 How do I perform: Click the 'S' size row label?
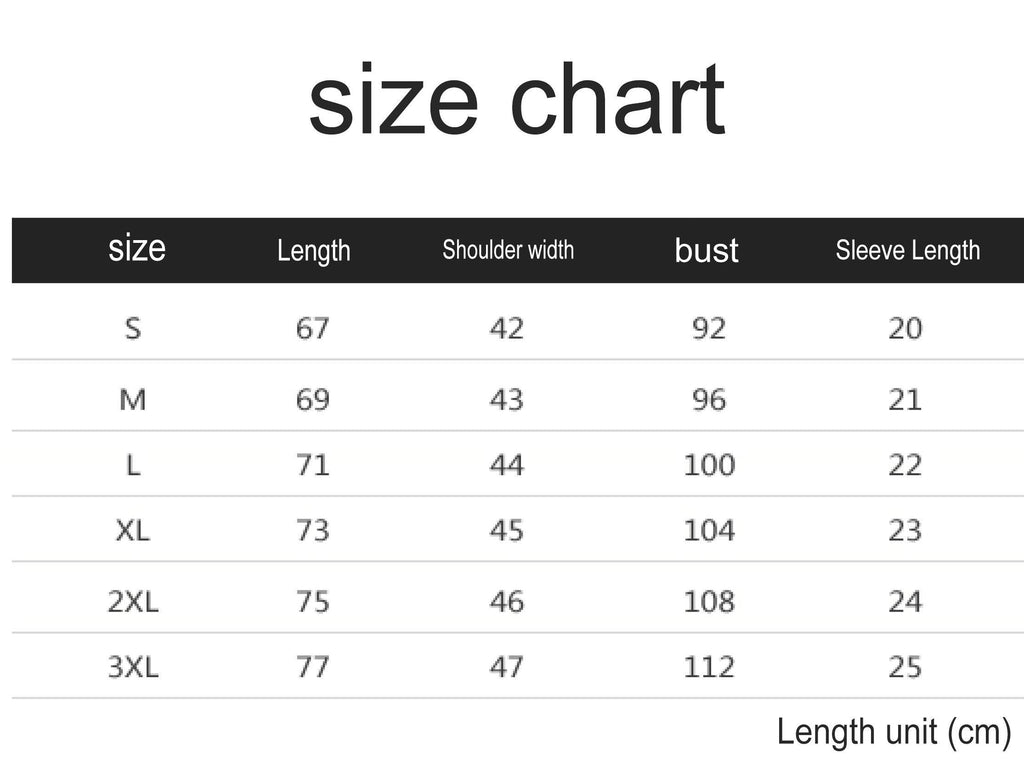point(133,328)
